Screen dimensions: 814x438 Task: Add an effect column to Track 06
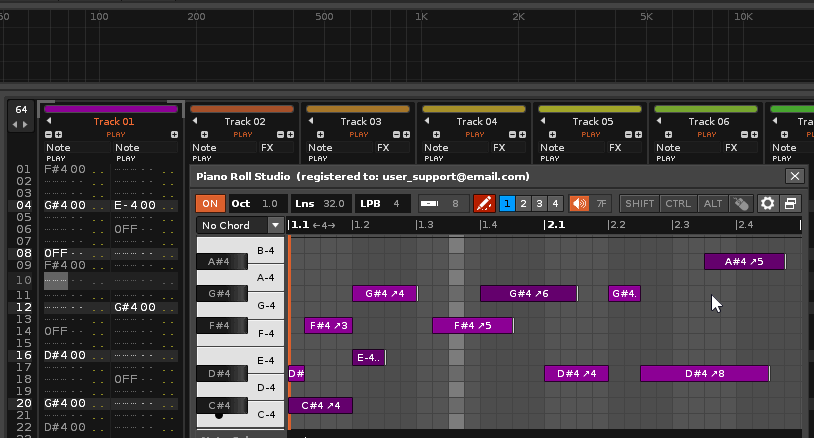754,134
